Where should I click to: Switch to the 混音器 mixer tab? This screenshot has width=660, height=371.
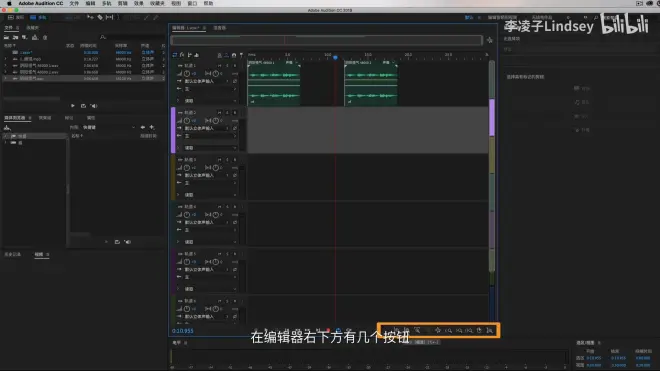[219, 28]
